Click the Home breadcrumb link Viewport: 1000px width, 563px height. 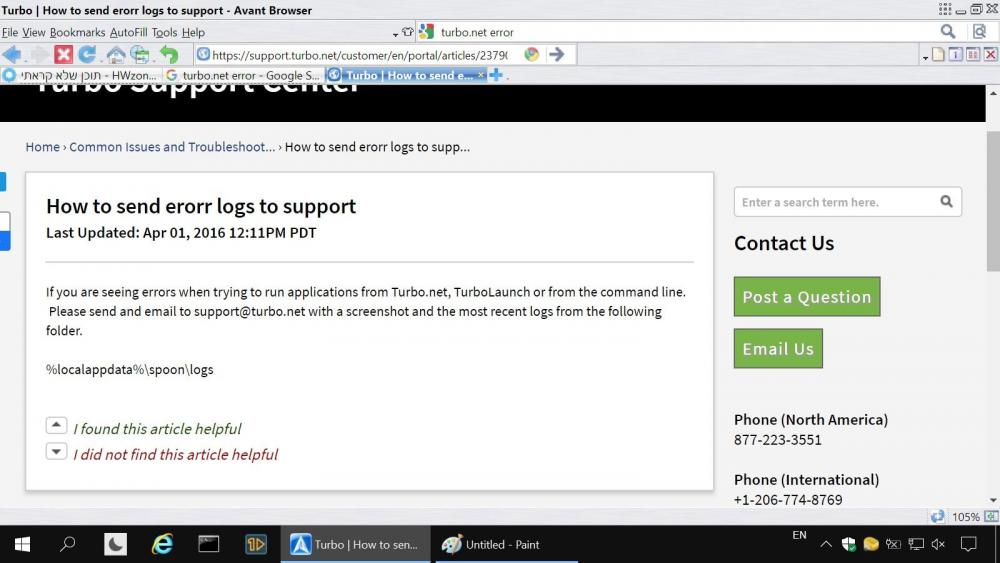[43, 147]
